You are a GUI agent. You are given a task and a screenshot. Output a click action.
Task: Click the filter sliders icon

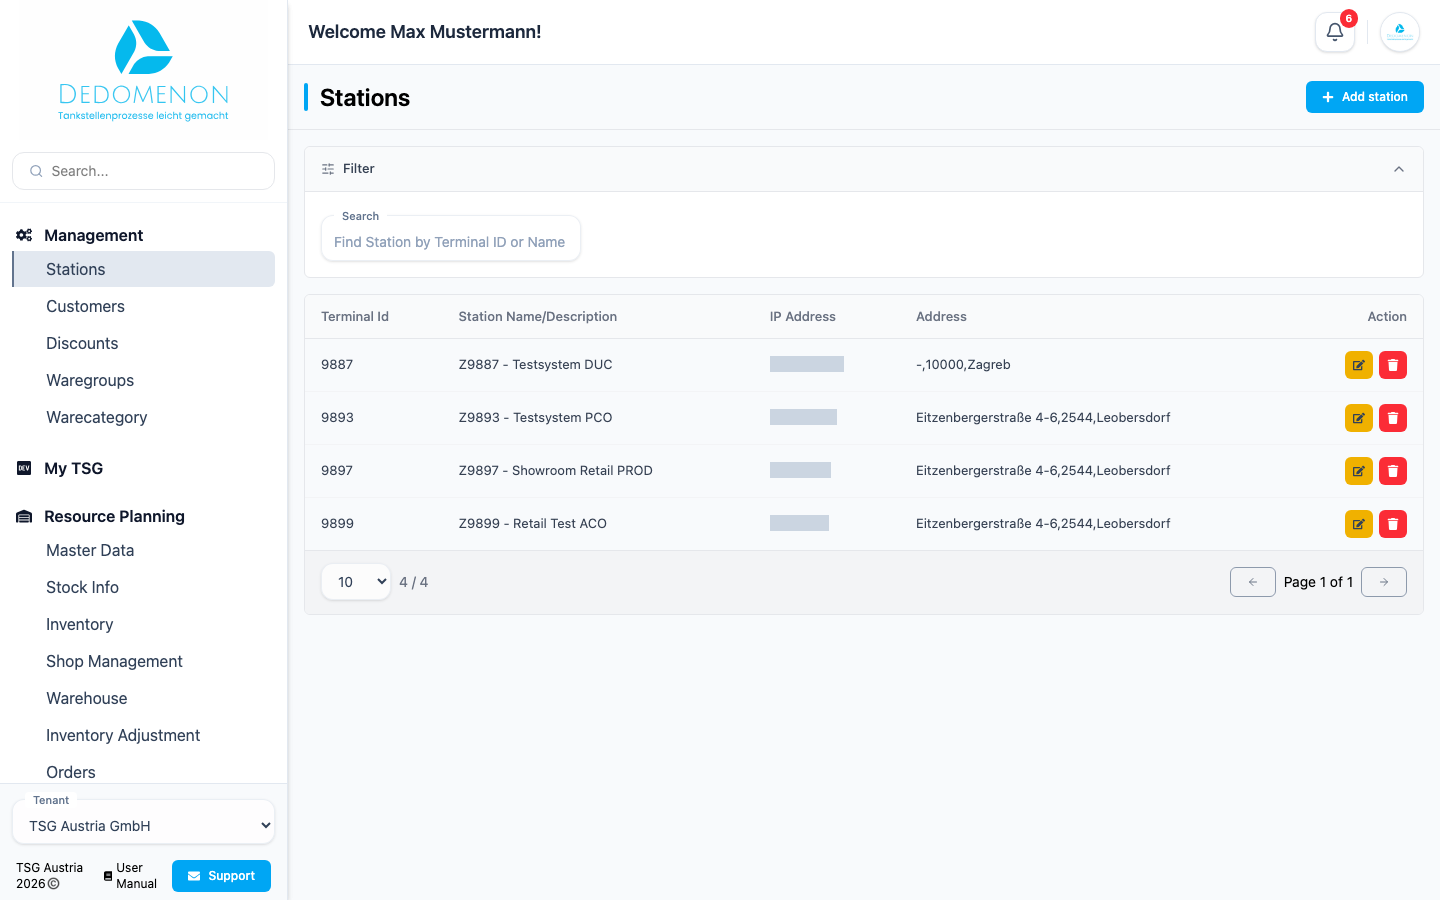tap(328, 169)
